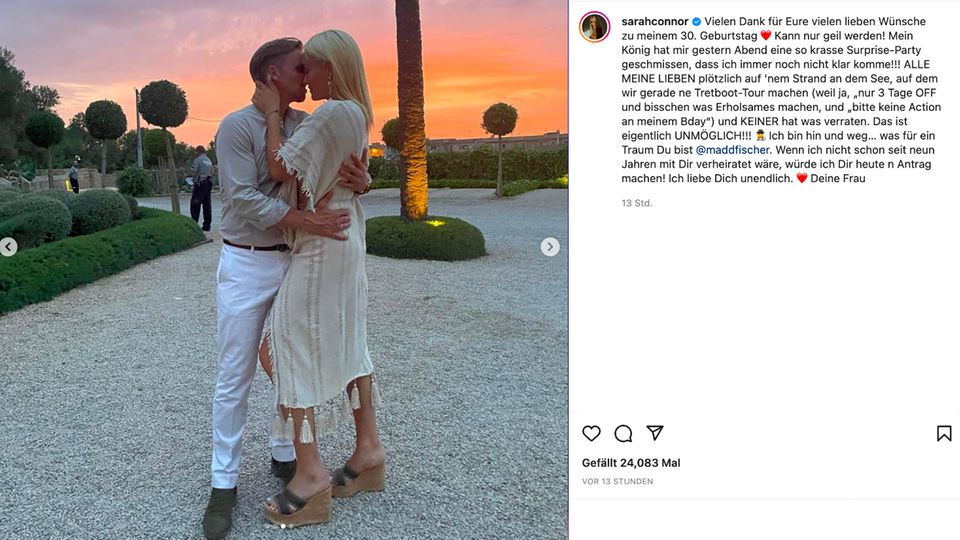Go to previous photo with left arrow
The image size is (960, 540).
click(x=8, y=247)
